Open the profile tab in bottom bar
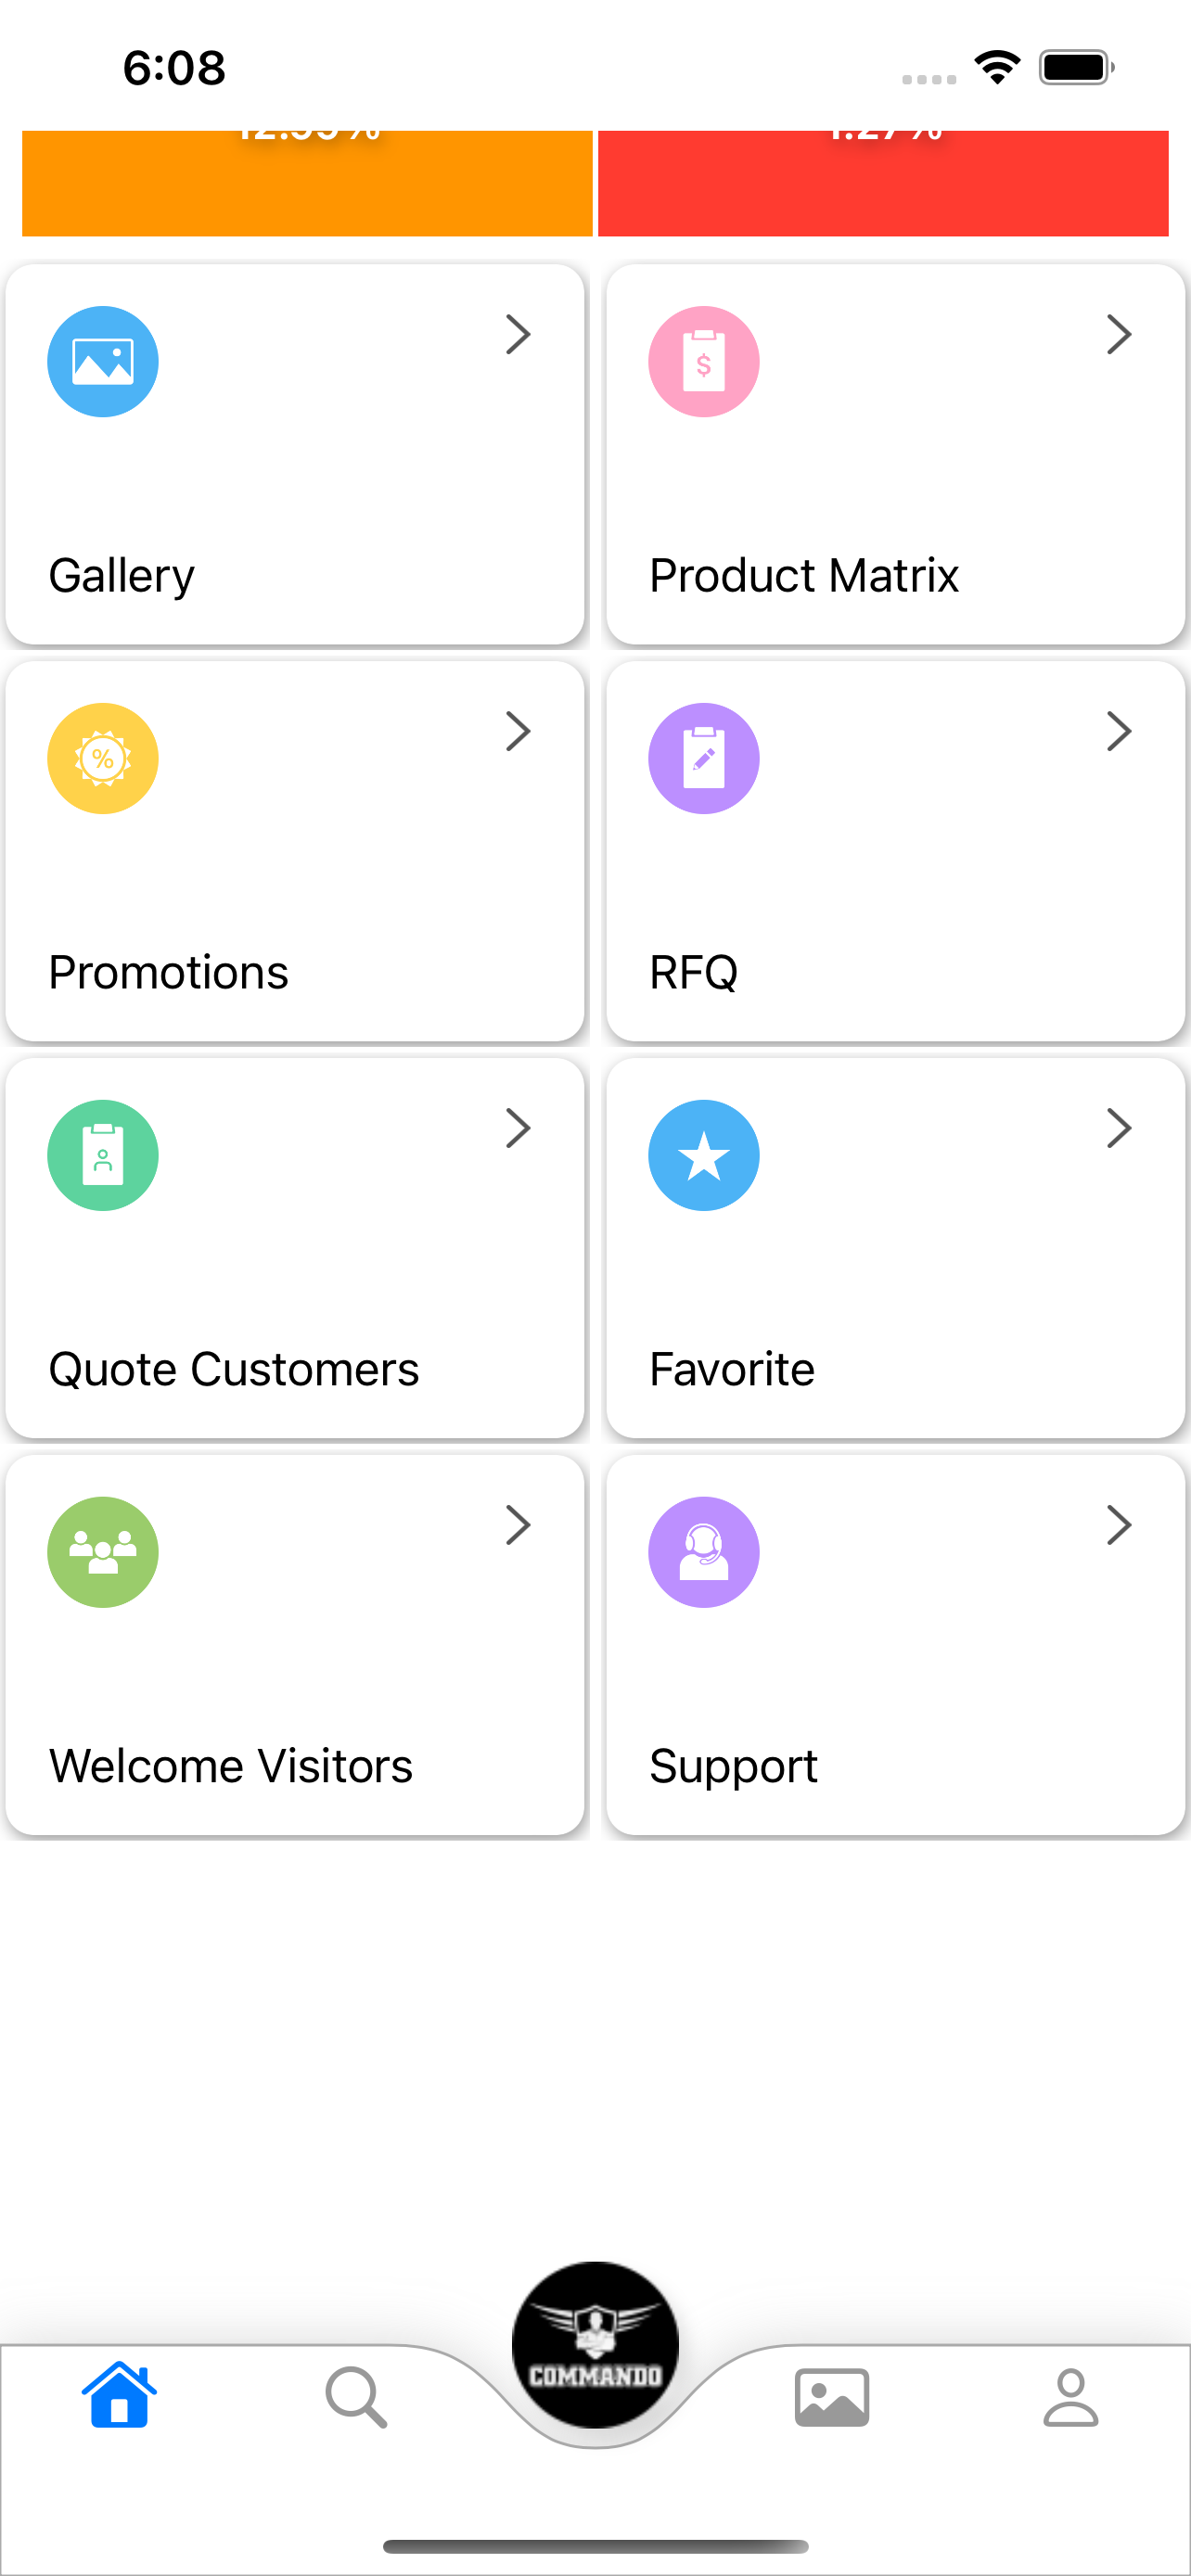Image resolution: width=1191 pixels, height=2576 pixels. tap(1071, 2397)
